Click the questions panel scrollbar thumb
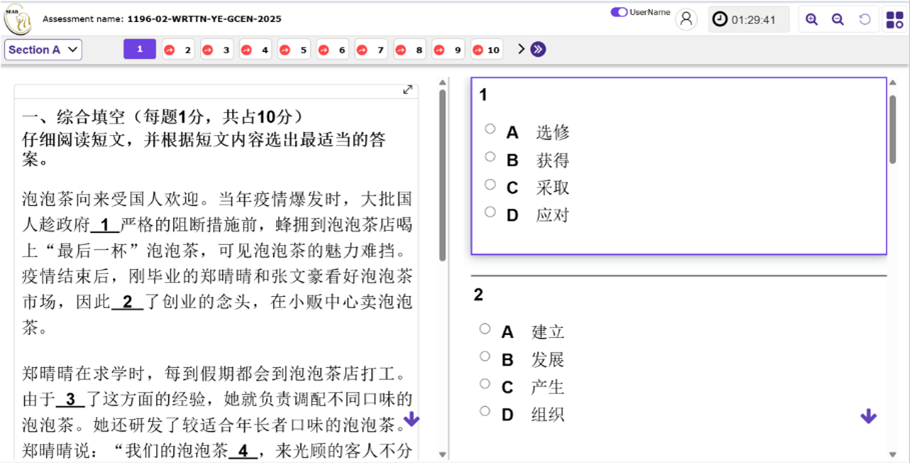This screenshot has width=910, height=463. click(893, 129)
